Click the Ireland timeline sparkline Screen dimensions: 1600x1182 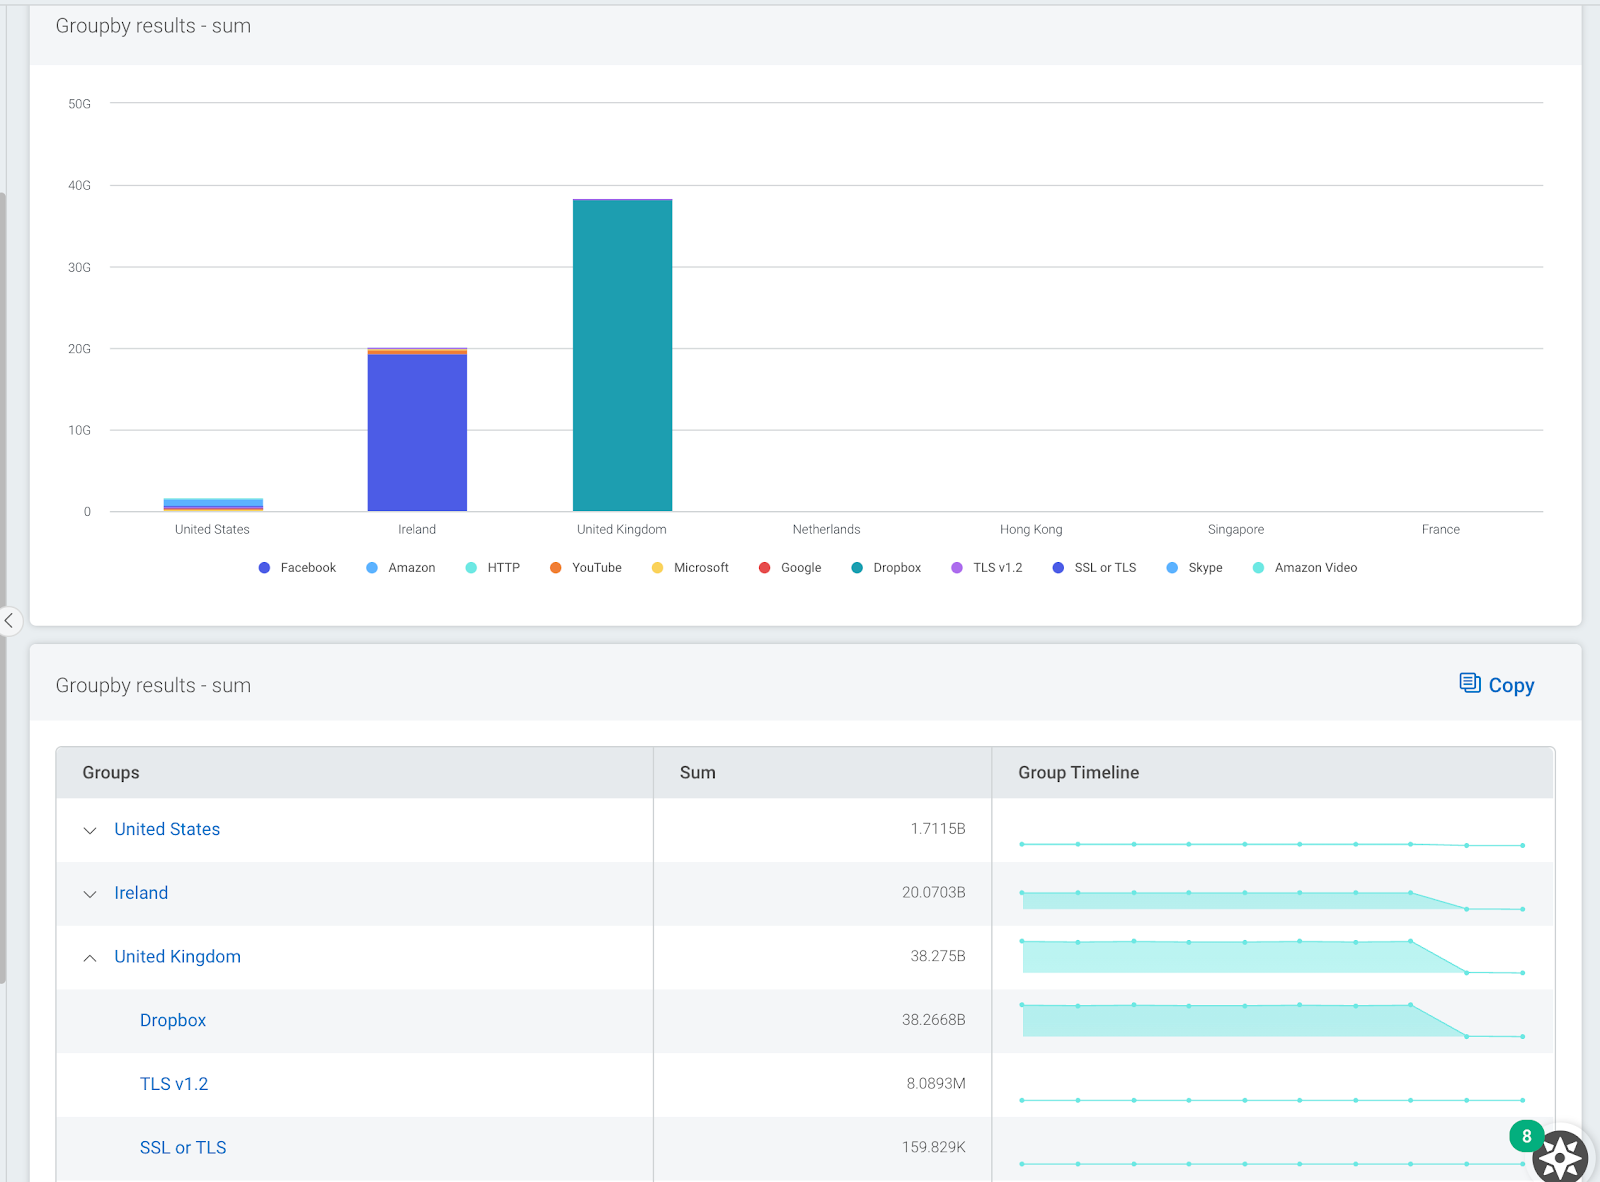pos(1271,897)
